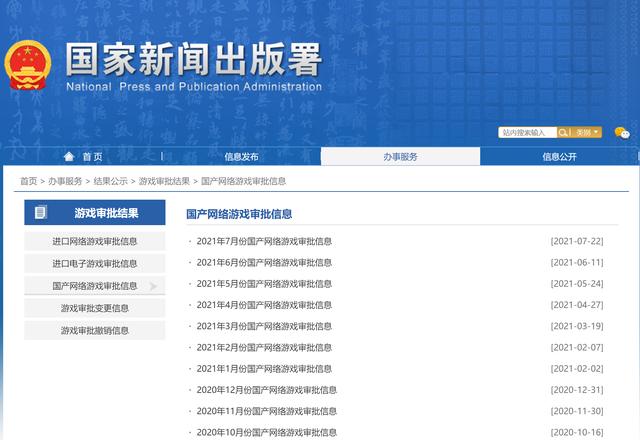Viewport: 640px width, 440px height.
Task: Click arrow beside 国产网络游戏审批信息 sidebar item
Action: click(x=153, y=286)
